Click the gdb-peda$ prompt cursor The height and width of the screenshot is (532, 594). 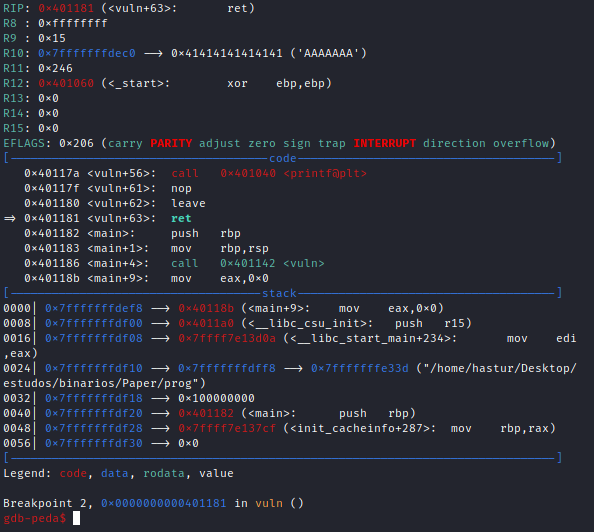click(76, 518)
